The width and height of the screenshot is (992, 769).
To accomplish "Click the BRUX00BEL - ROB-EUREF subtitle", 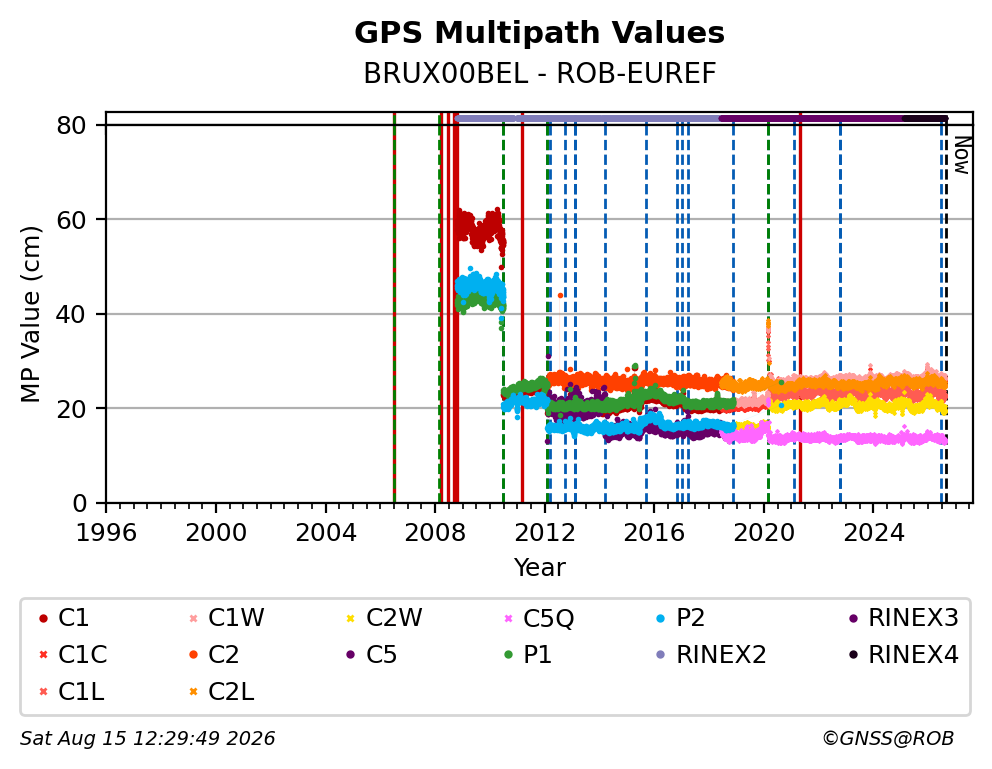I will [x=539, y=73].
